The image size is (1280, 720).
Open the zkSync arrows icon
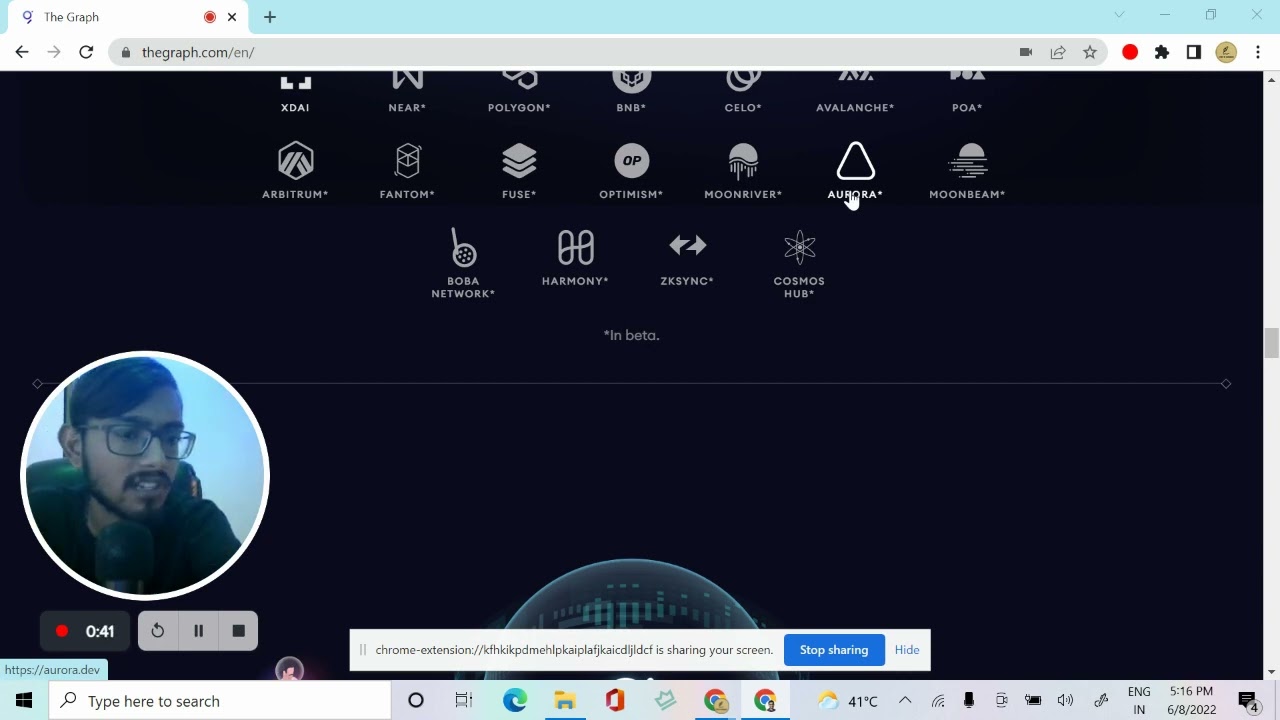[687, 245]
